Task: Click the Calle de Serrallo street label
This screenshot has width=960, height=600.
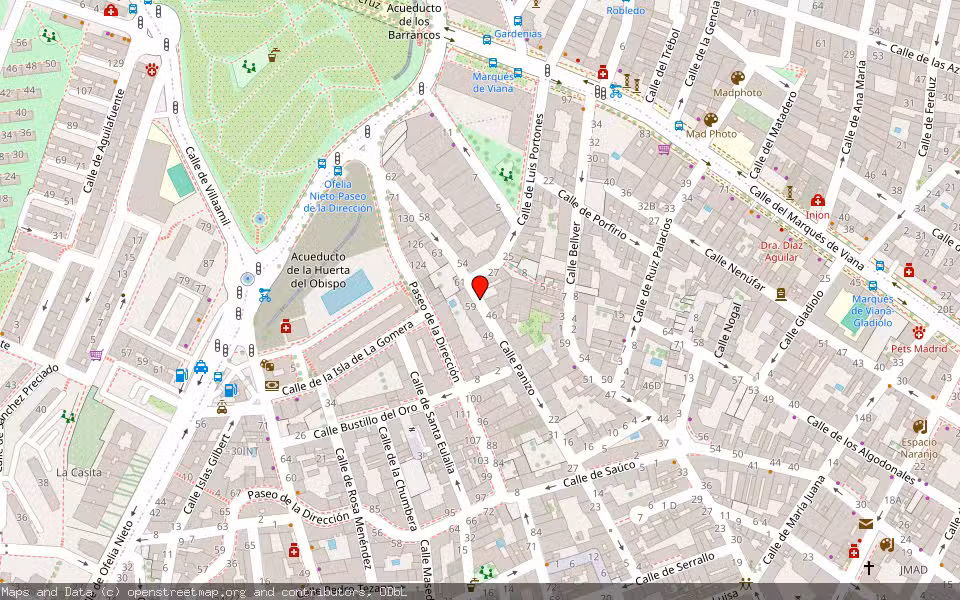Action: [x=675, y=569]
